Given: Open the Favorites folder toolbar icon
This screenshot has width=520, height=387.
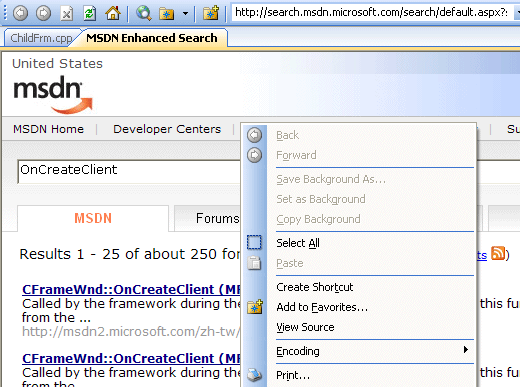Looking at the screenshot, I should pos(167,13).
